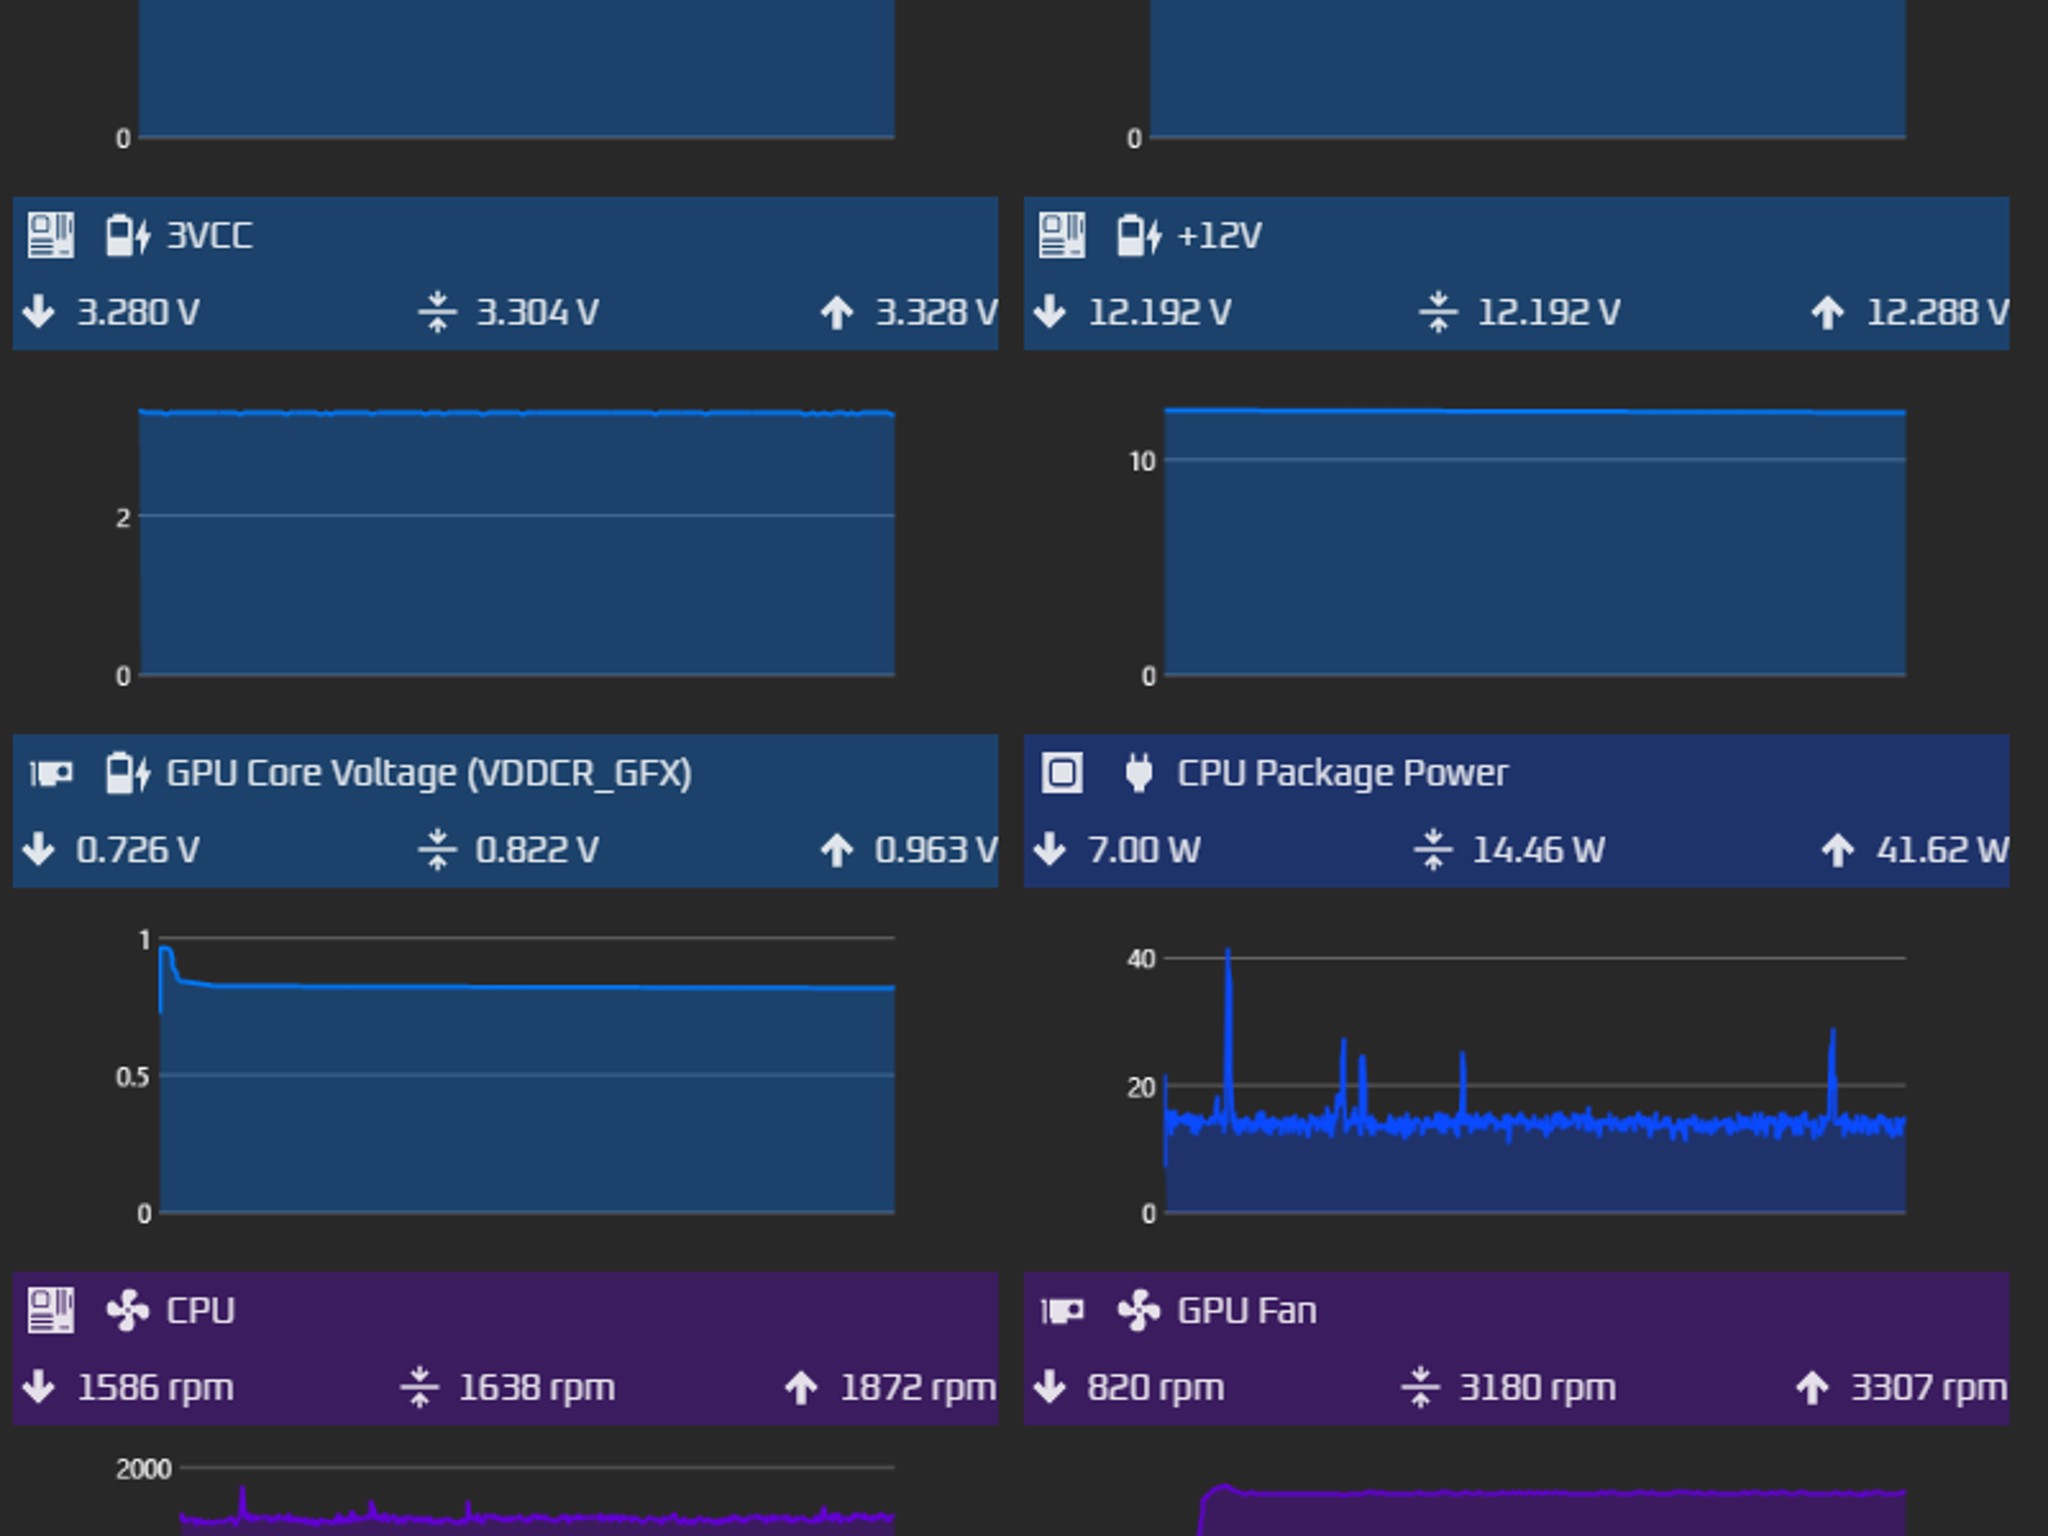Click the motherboard icon beside 3VCC
The width and height of the screenshot is (2048, 1536).
point(50,235)
